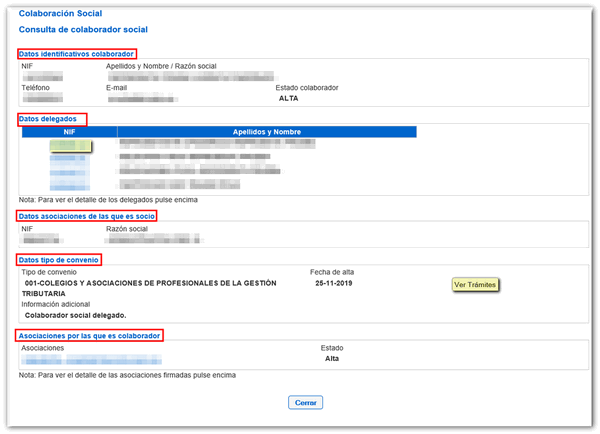
Task: Click the NIF column header in delegates table
Action: (x=69, y=131)
